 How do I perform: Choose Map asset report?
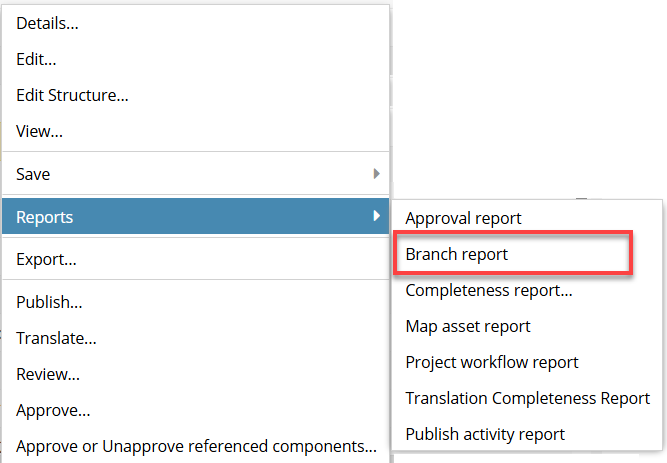coord(527,326)
